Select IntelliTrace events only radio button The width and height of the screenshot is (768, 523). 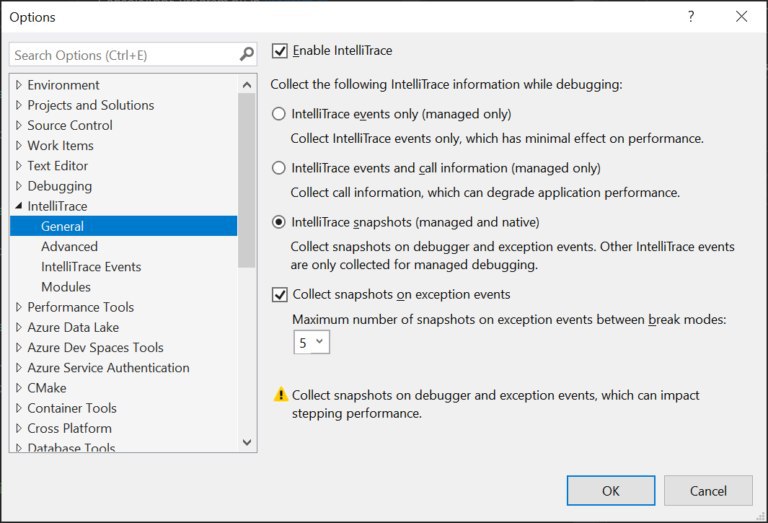click(279, 114)
